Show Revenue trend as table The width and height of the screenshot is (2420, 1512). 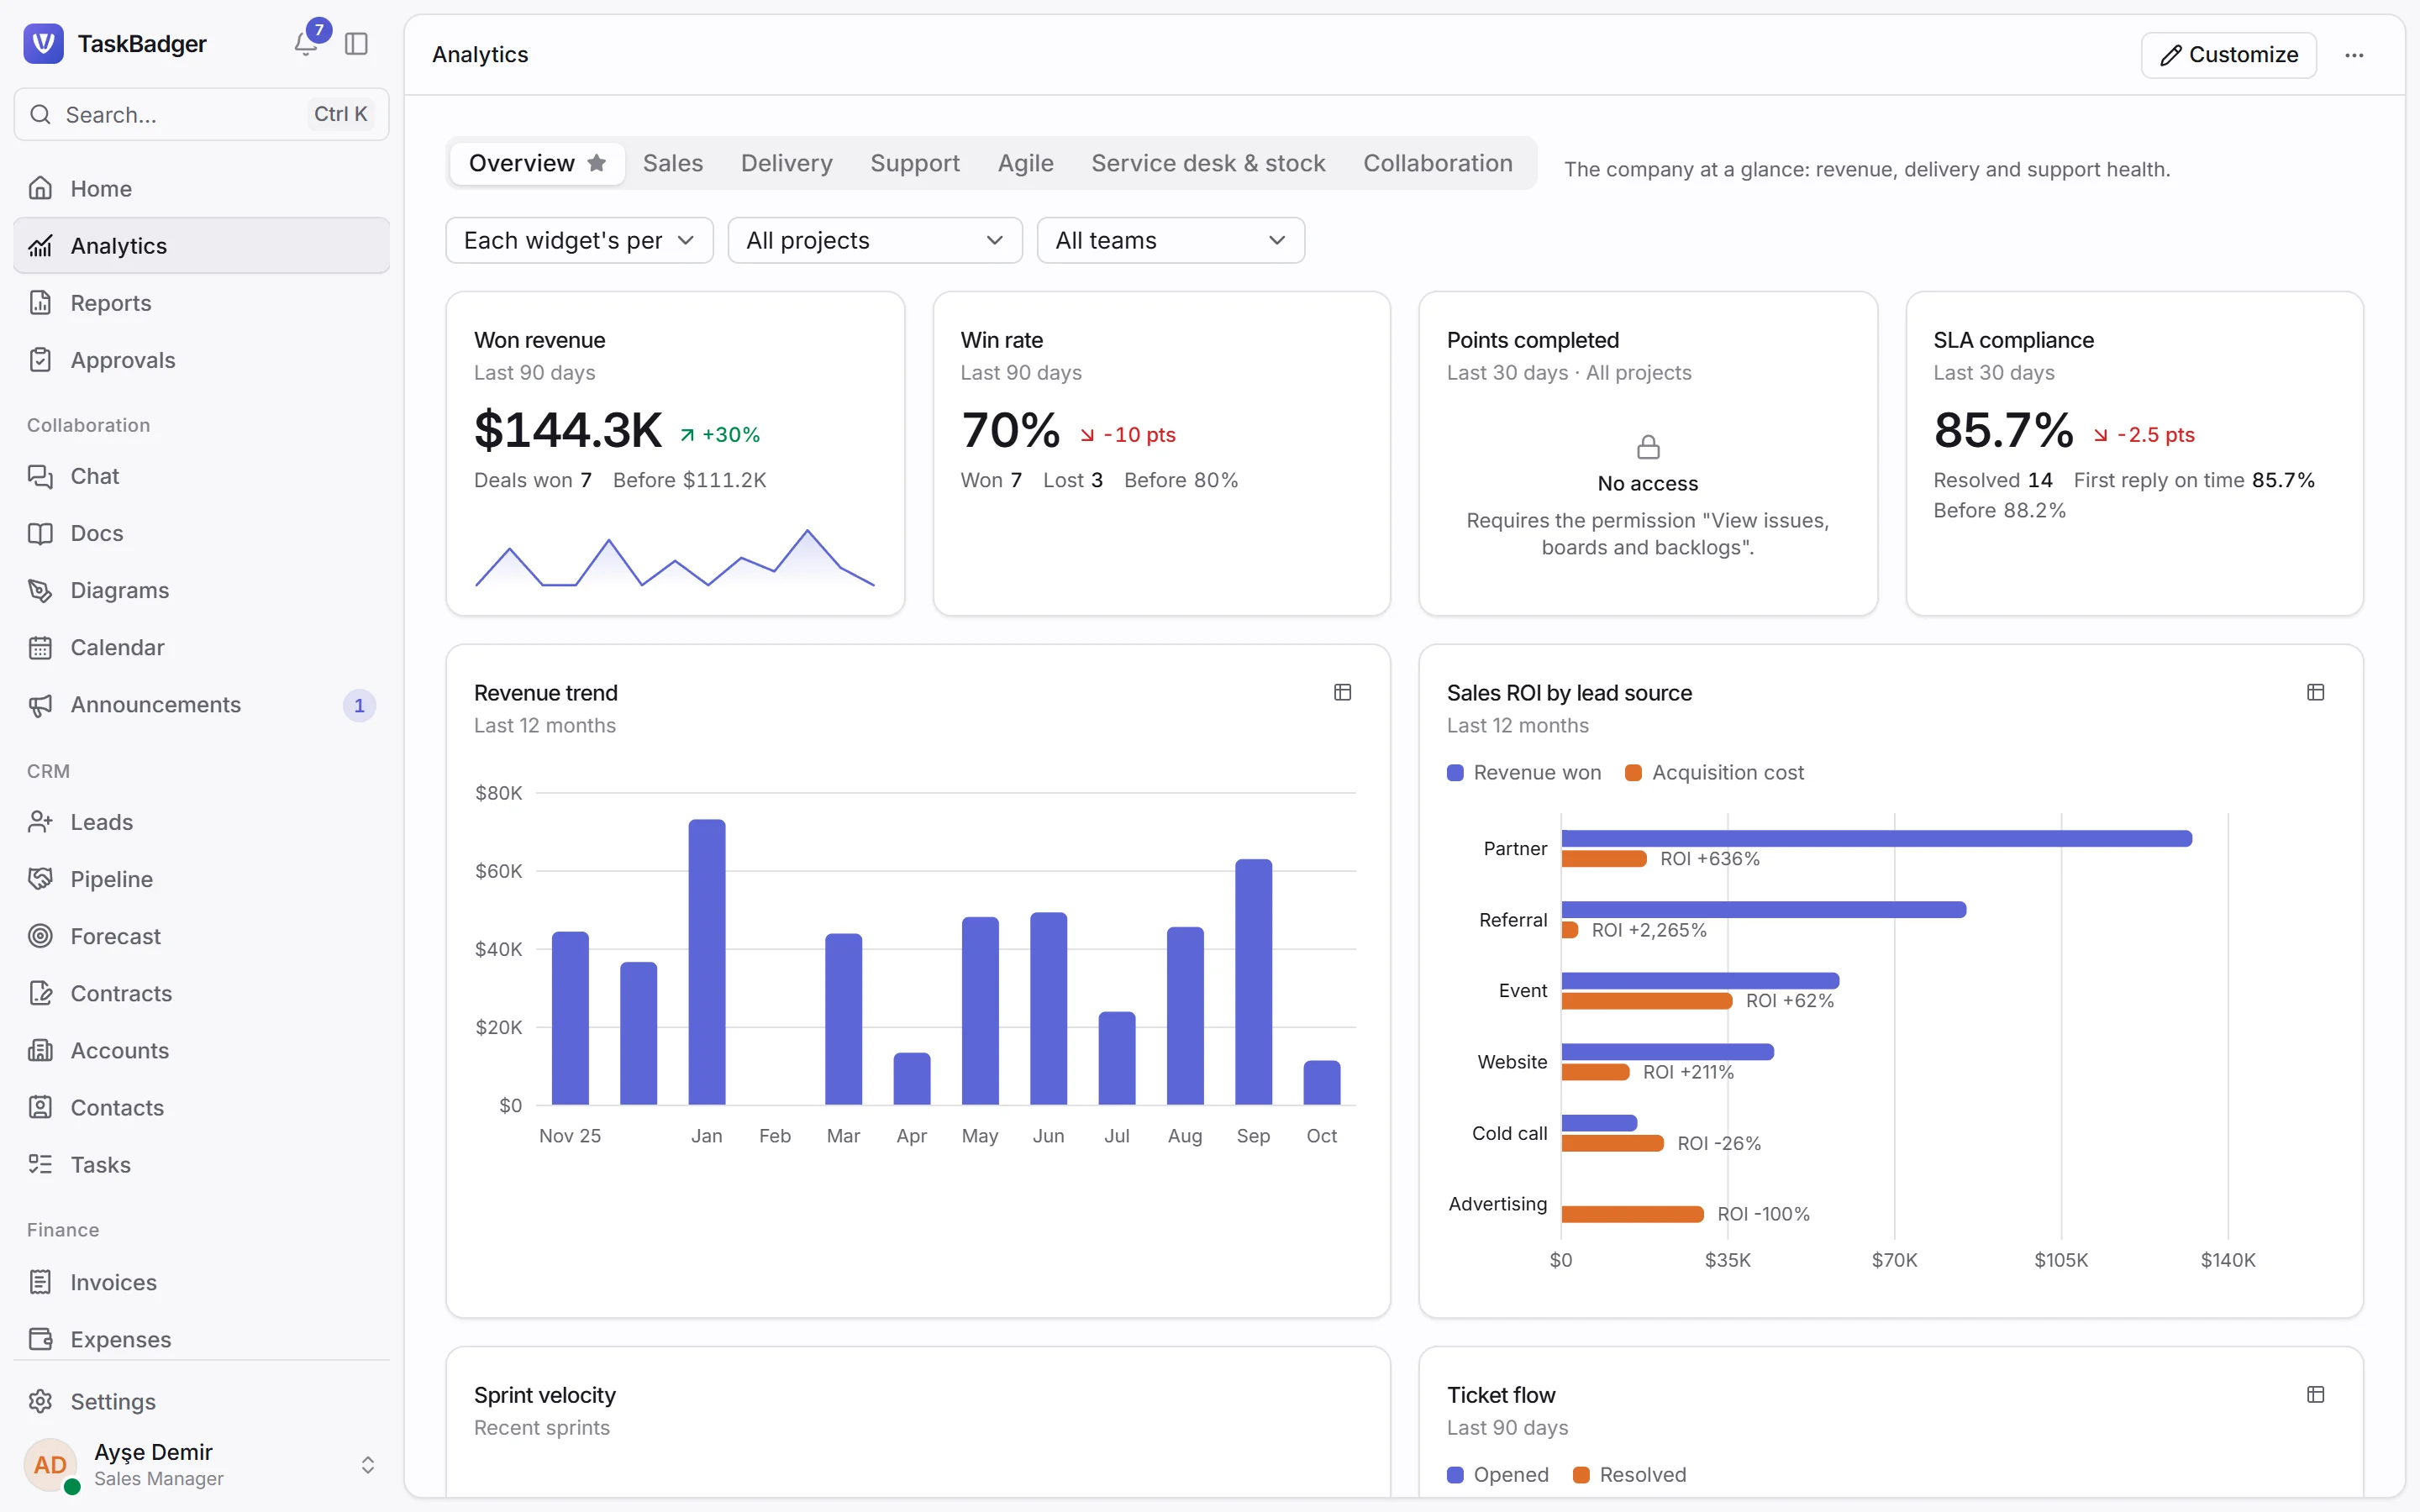click(x=1342, y=692)
